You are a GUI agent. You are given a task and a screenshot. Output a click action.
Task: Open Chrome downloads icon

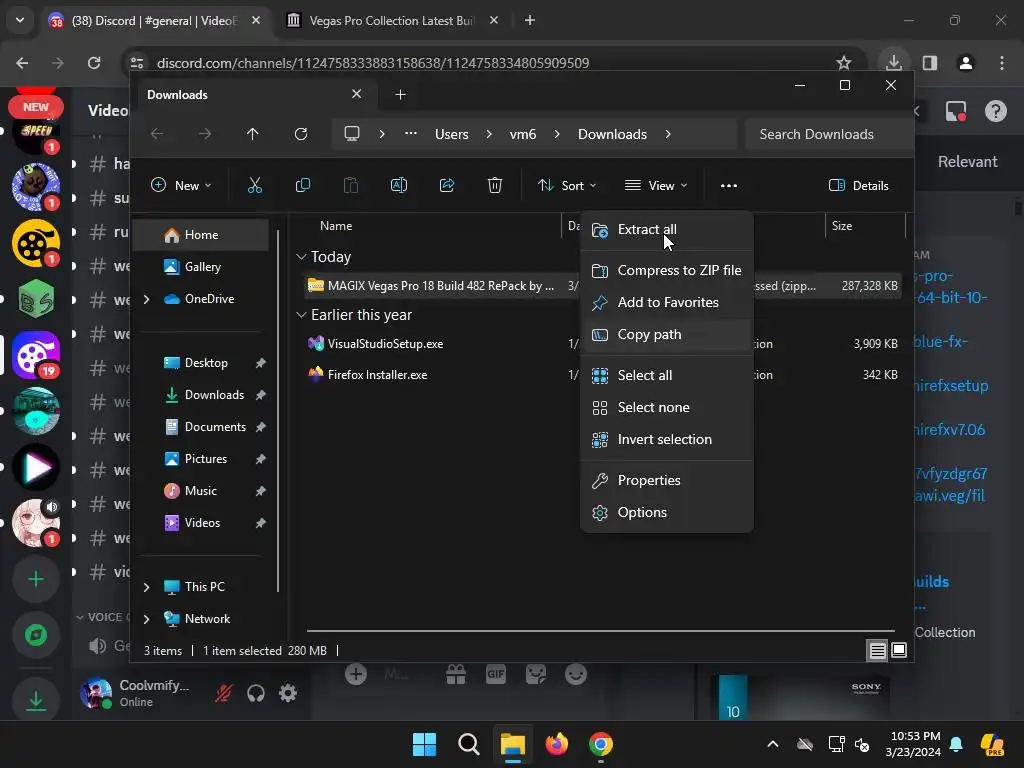893,63
